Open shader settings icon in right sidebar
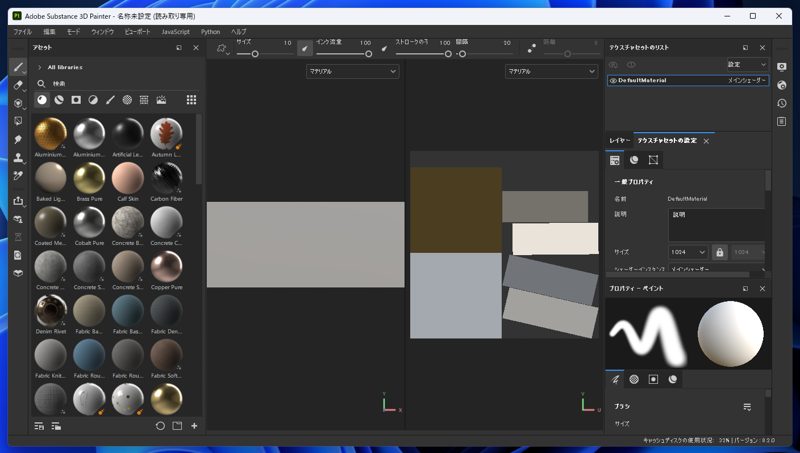 (781, 85)
